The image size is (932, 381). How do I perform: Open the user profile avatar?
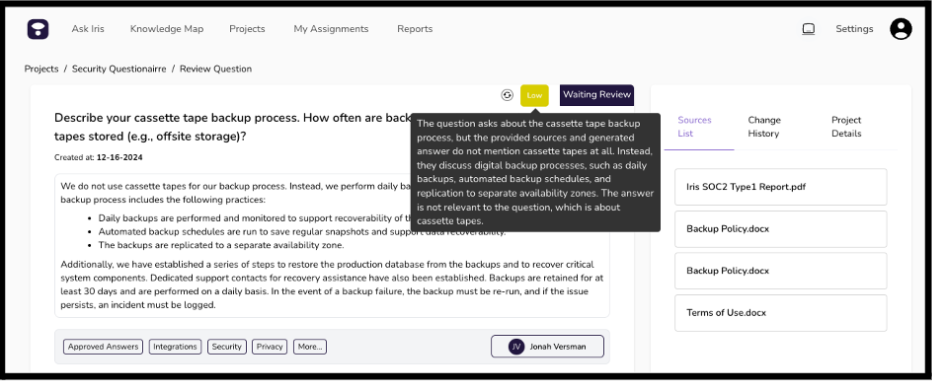(900, 29)
